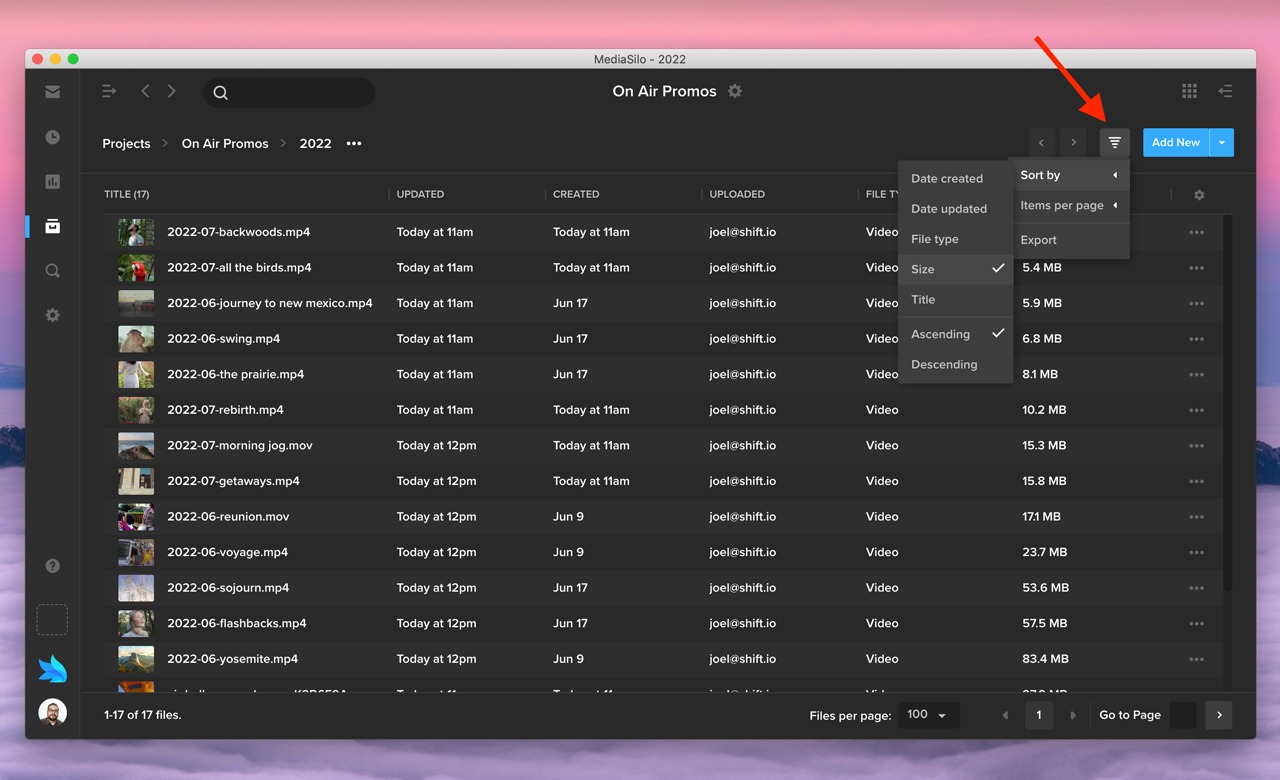The height and width of the screenshot is (780, 1280).
Task: Sort by Size option
Action: (x=956, y=269)
